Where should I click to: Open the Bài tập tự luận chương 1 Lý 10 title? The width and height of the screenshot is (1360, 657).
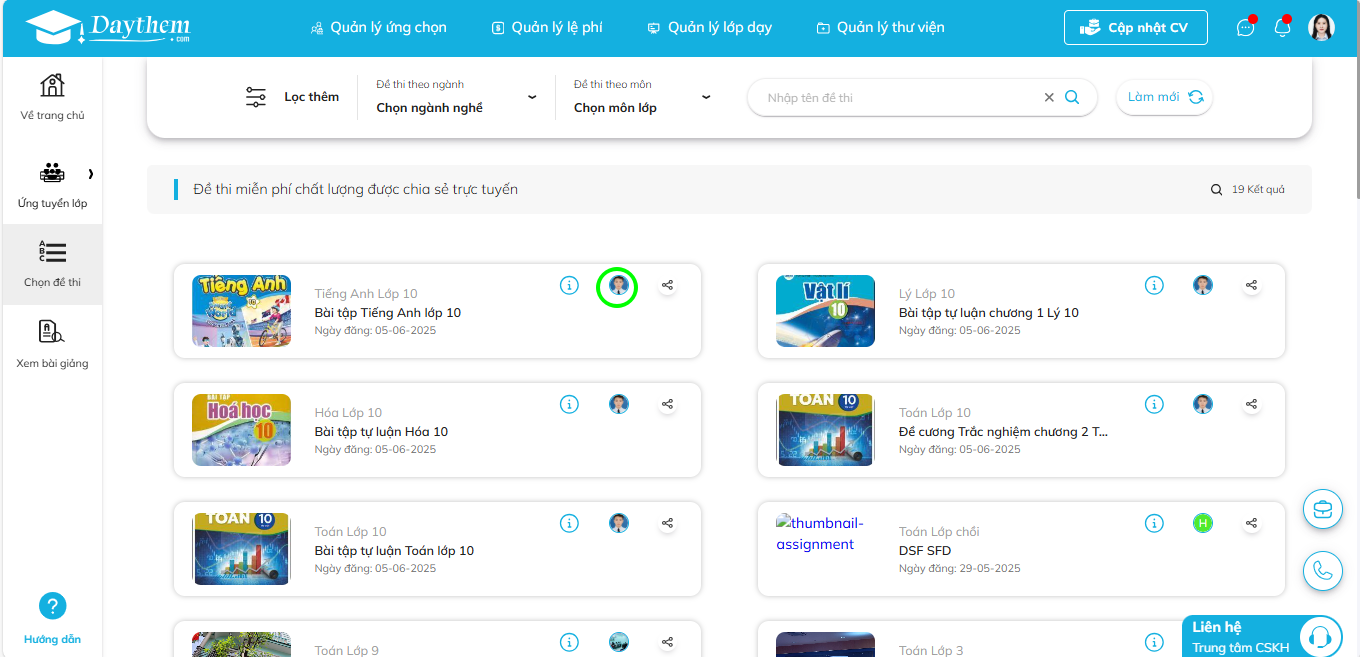coord(989,313)
